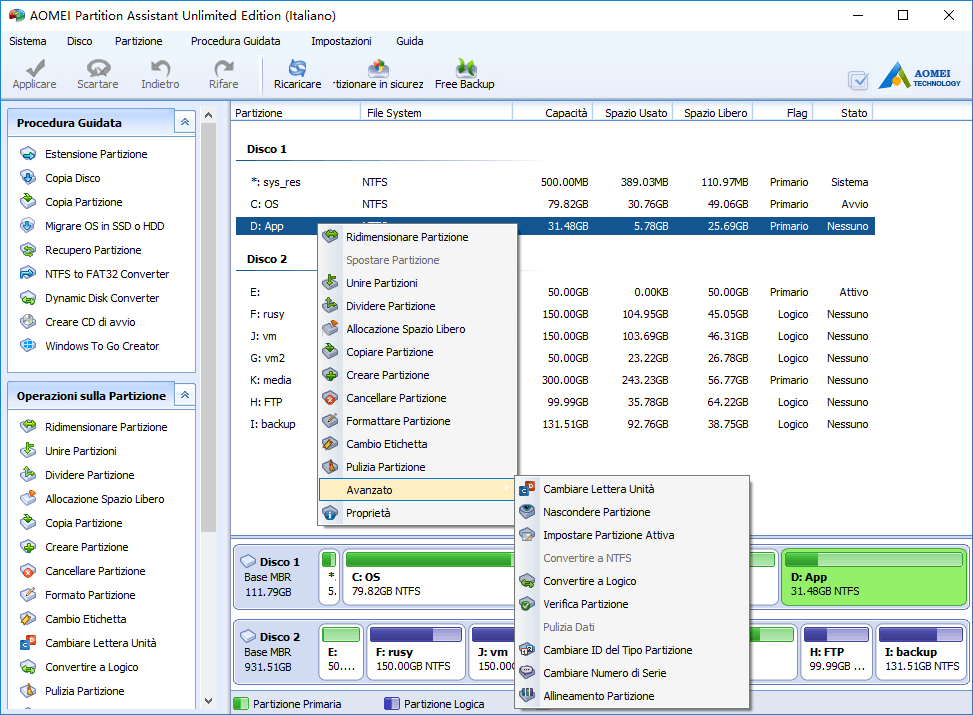The width and height of the screenshot is (973, 715).
Task: Select the C: OS row in partition list
Action: click(x=555, y=204)
